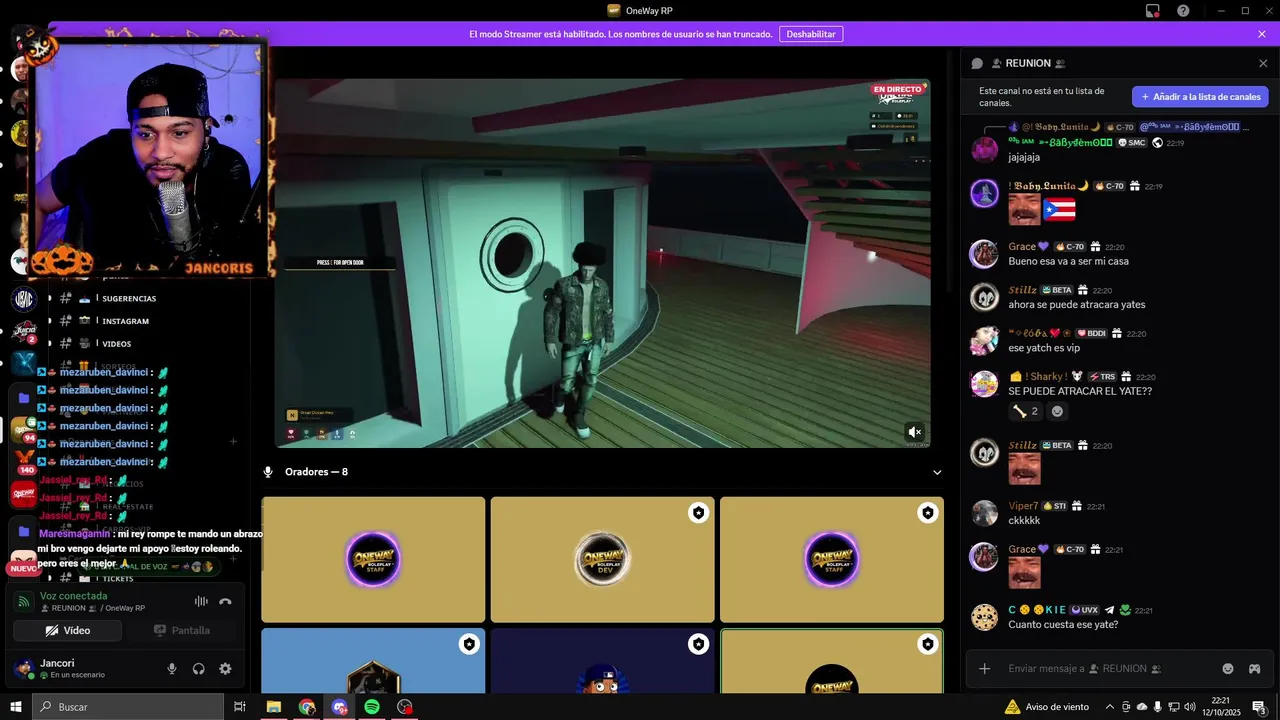Mute the microphone in user panel
The width and height of the screenshot is (1280, 720).
tap(172, 669)
